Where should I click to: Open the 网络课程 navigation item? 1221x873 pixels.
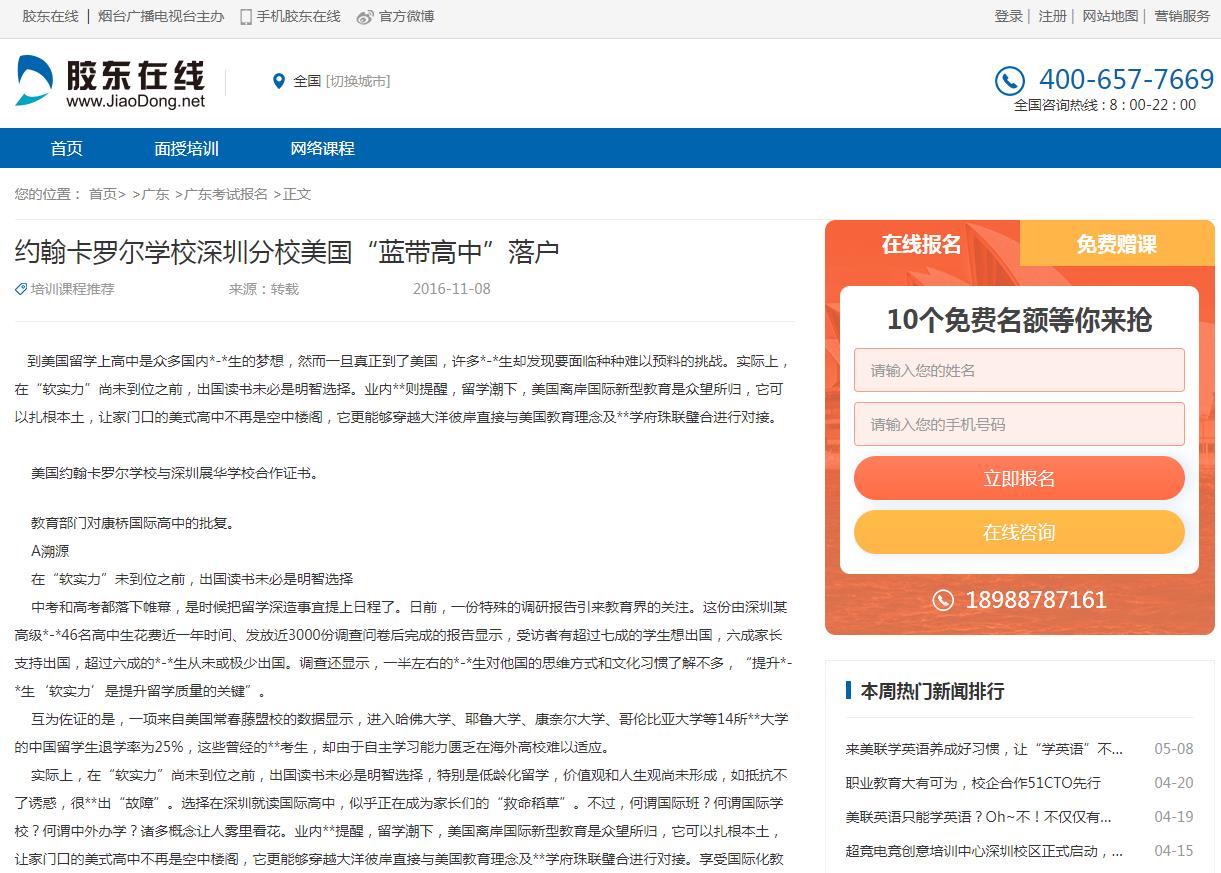coord(323,148)
